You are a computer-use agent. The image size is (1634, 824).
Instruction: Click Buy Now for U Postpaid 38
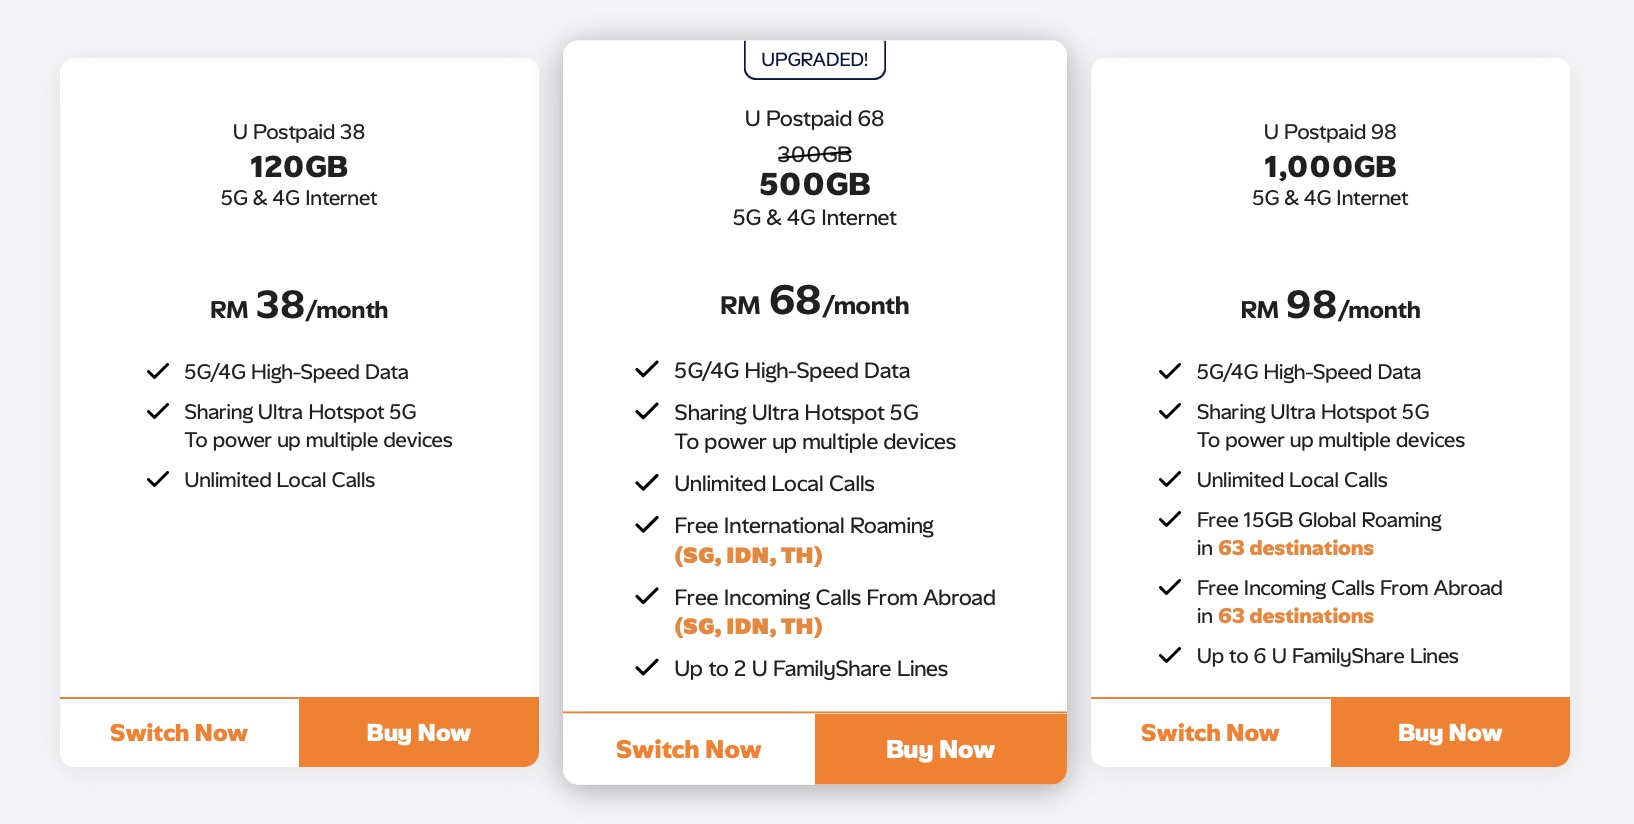coord(419,733)
